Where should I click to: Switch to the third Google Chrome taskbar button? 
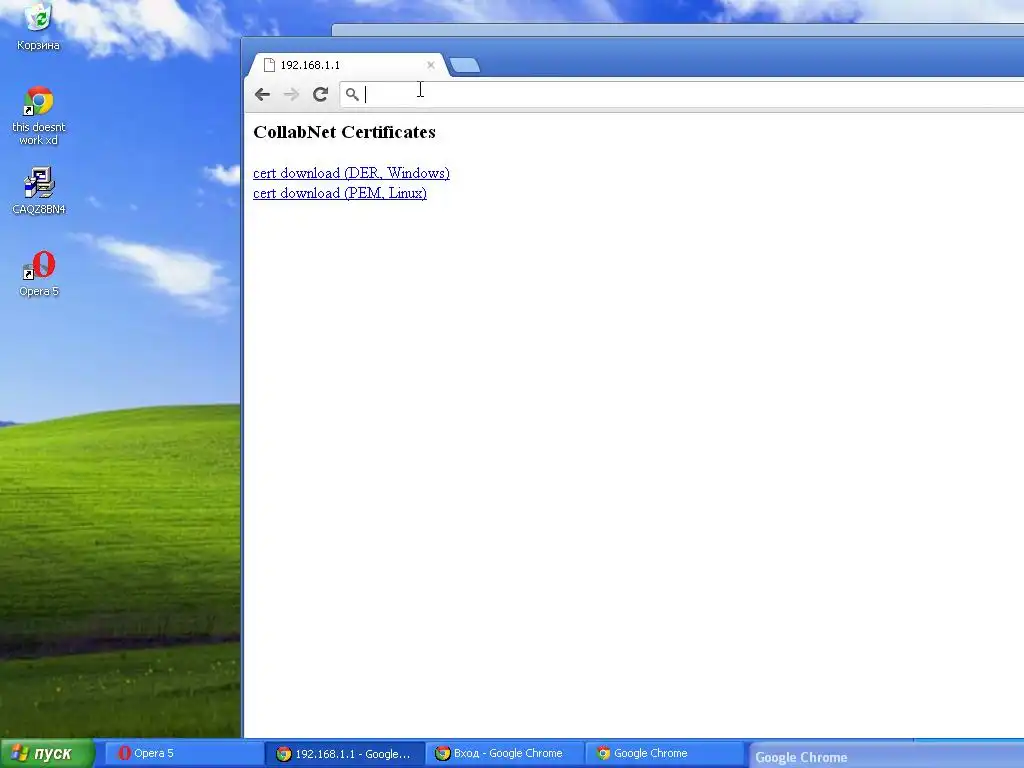[664, 754]
